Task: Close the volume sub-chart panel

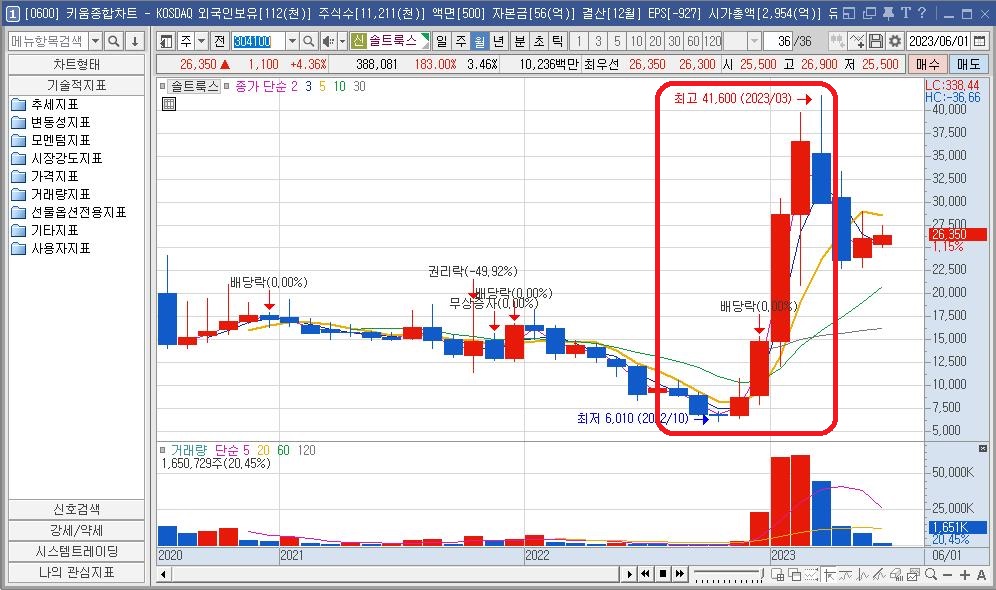Action: click(x=983, y=449)
